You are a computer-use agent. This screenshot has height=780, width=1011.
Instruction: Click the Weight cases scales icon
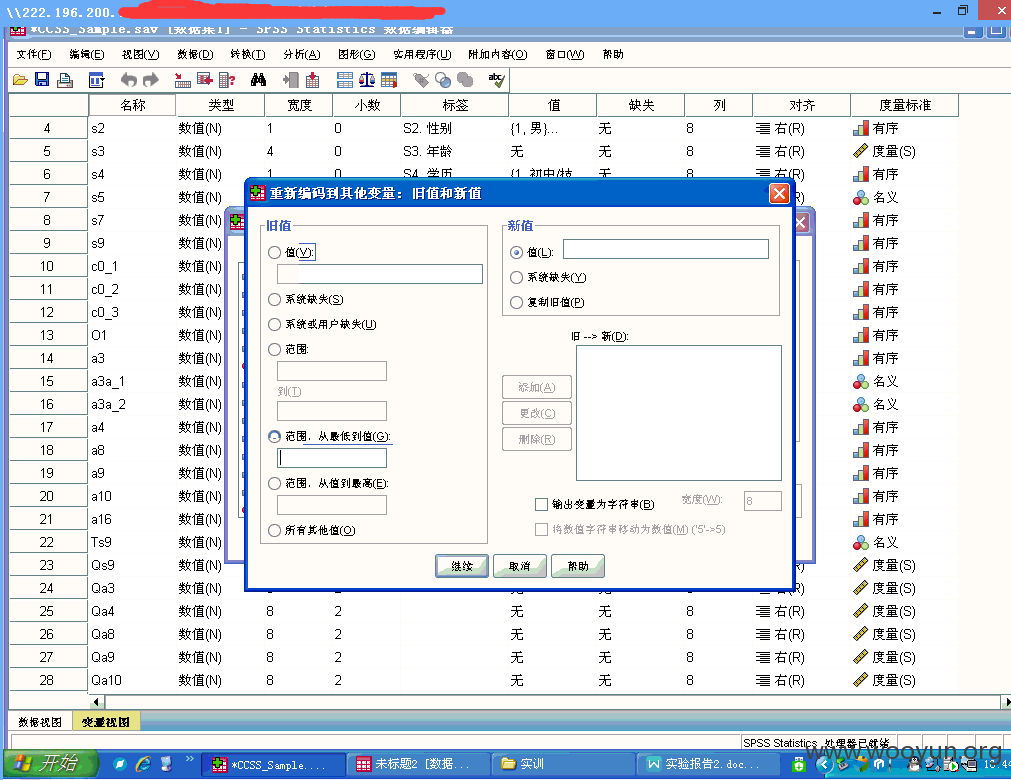pos(367,80)
